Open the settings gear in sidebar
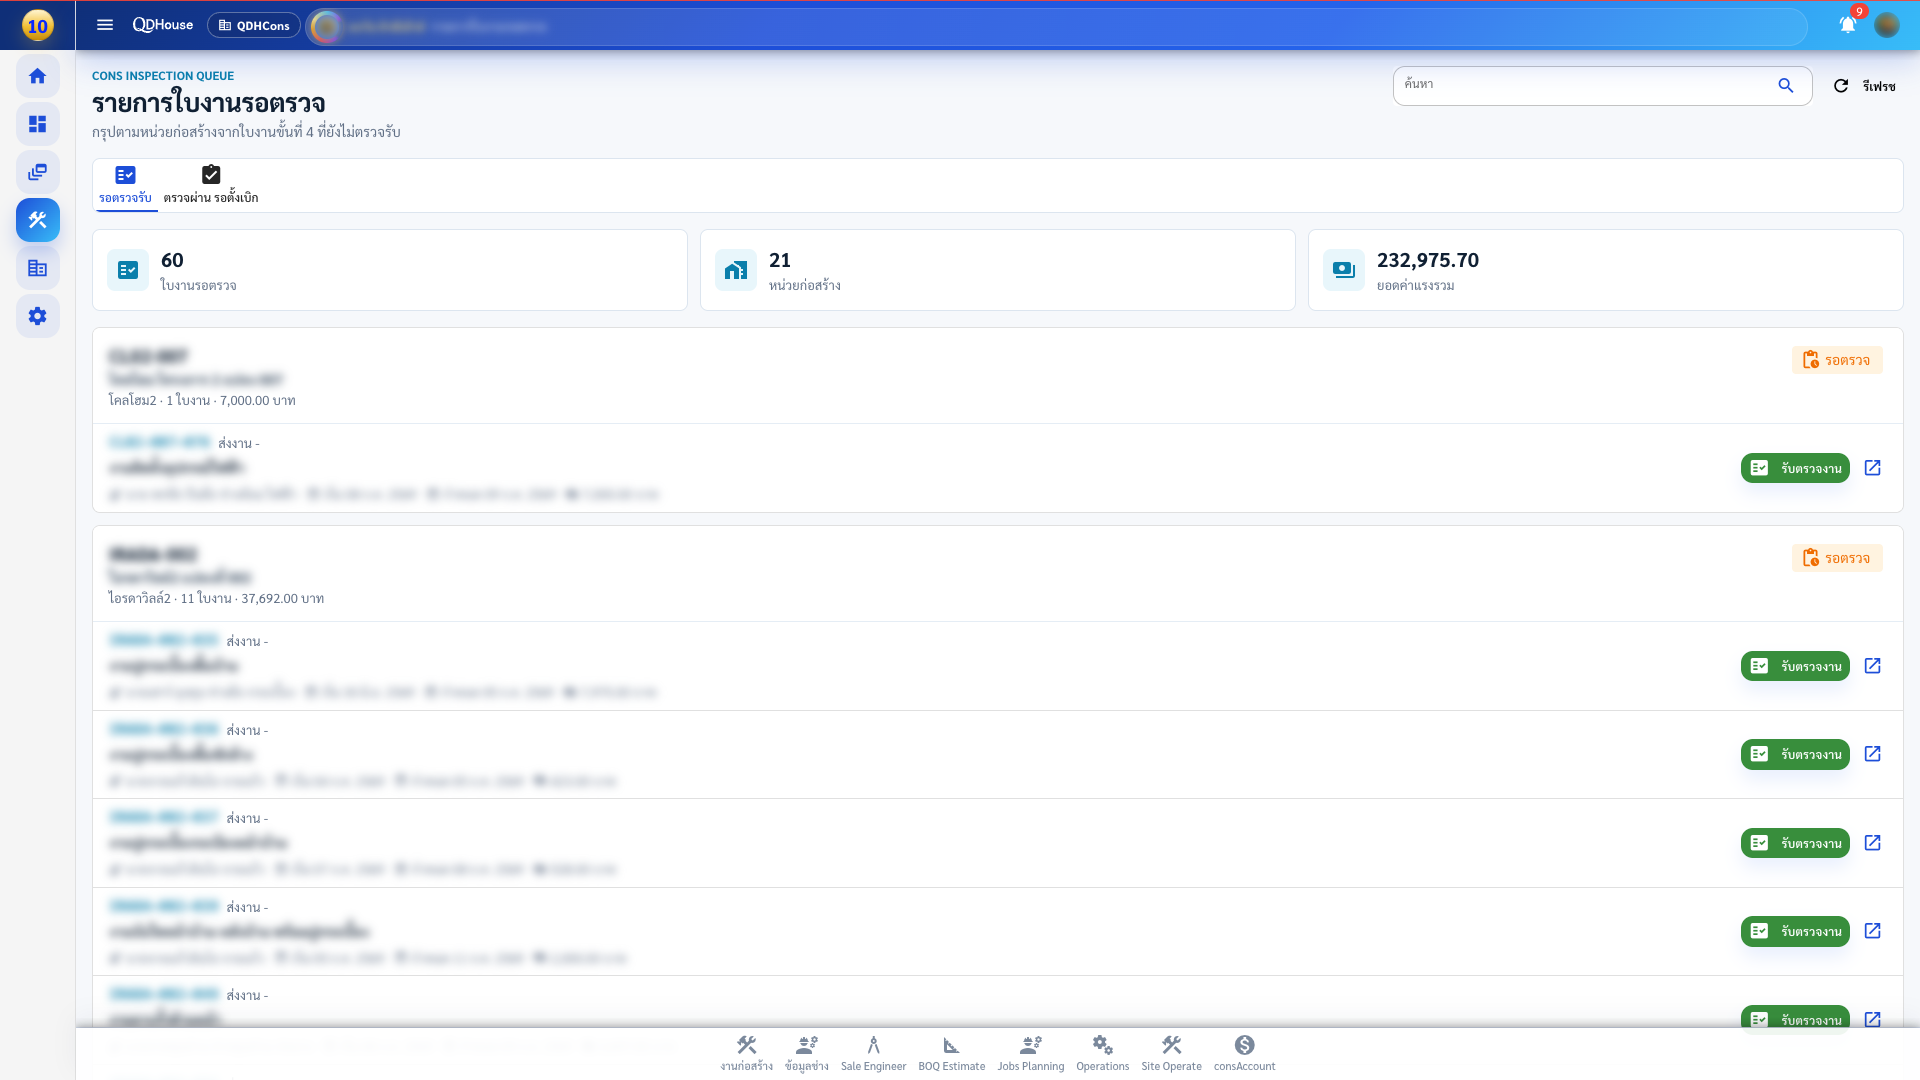Viewport: 1920px width, 1080px height. coord(37,316)
